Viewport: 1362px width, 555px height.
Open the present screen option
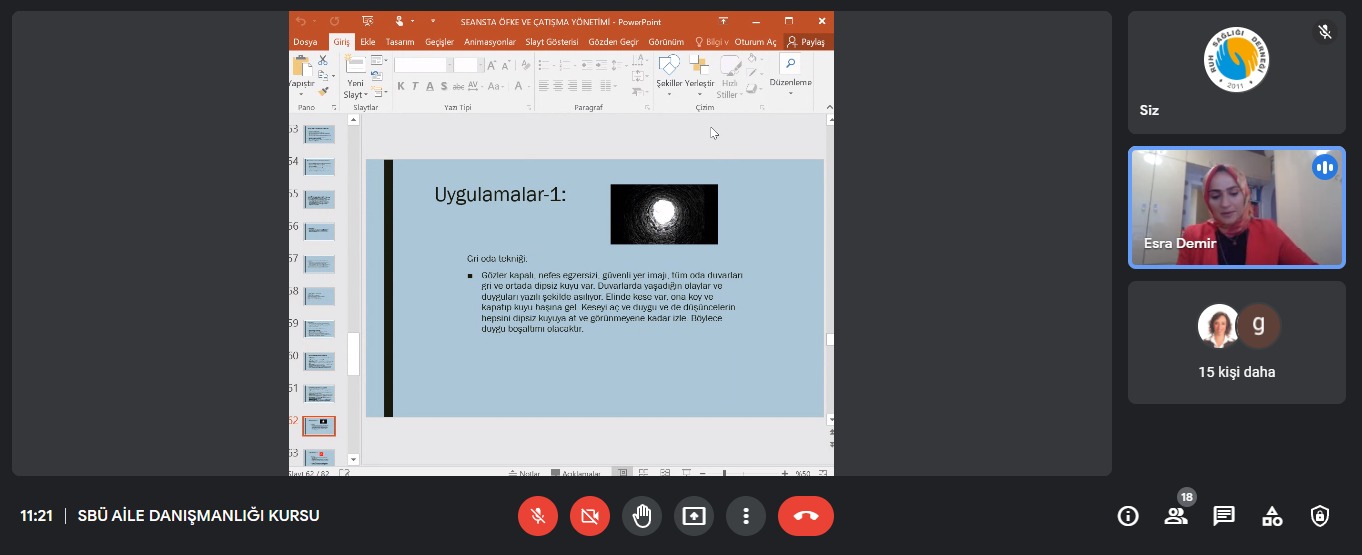coord(693,516)
